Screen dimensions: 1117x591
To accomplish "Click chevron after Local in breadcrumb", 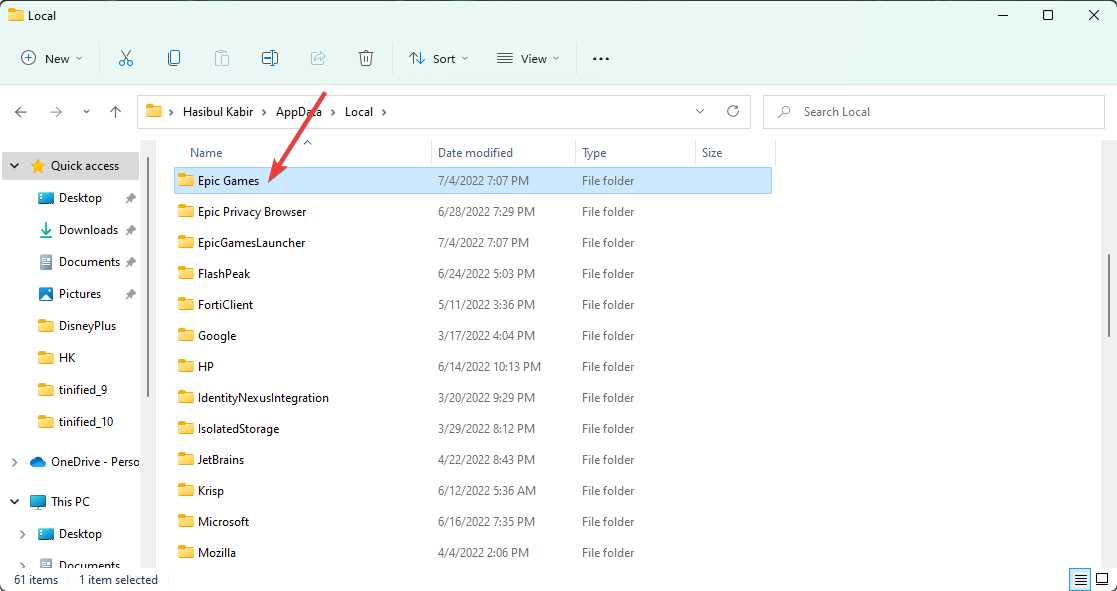I will [384, 112].
